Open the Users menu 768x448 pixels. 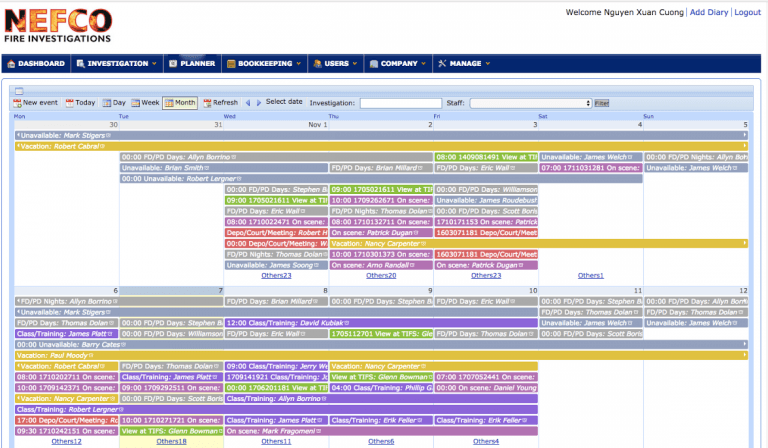click(335, 64)
